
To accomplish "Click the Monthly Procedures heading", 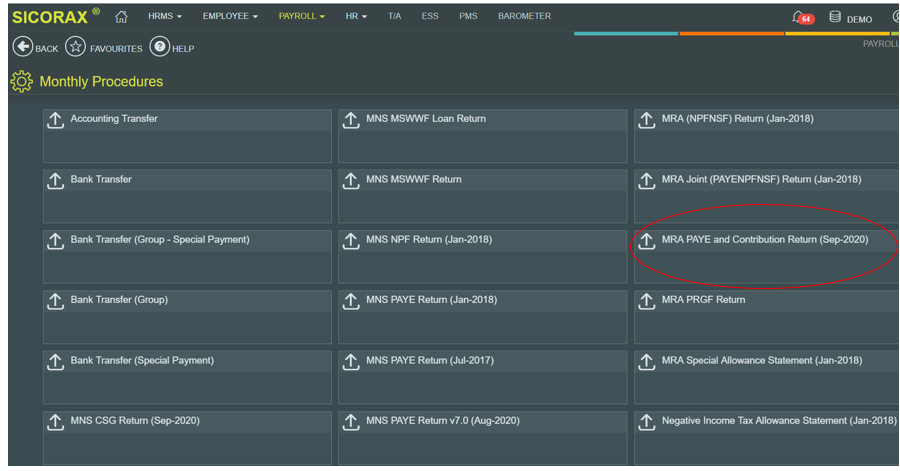I will tap(101, 81).
